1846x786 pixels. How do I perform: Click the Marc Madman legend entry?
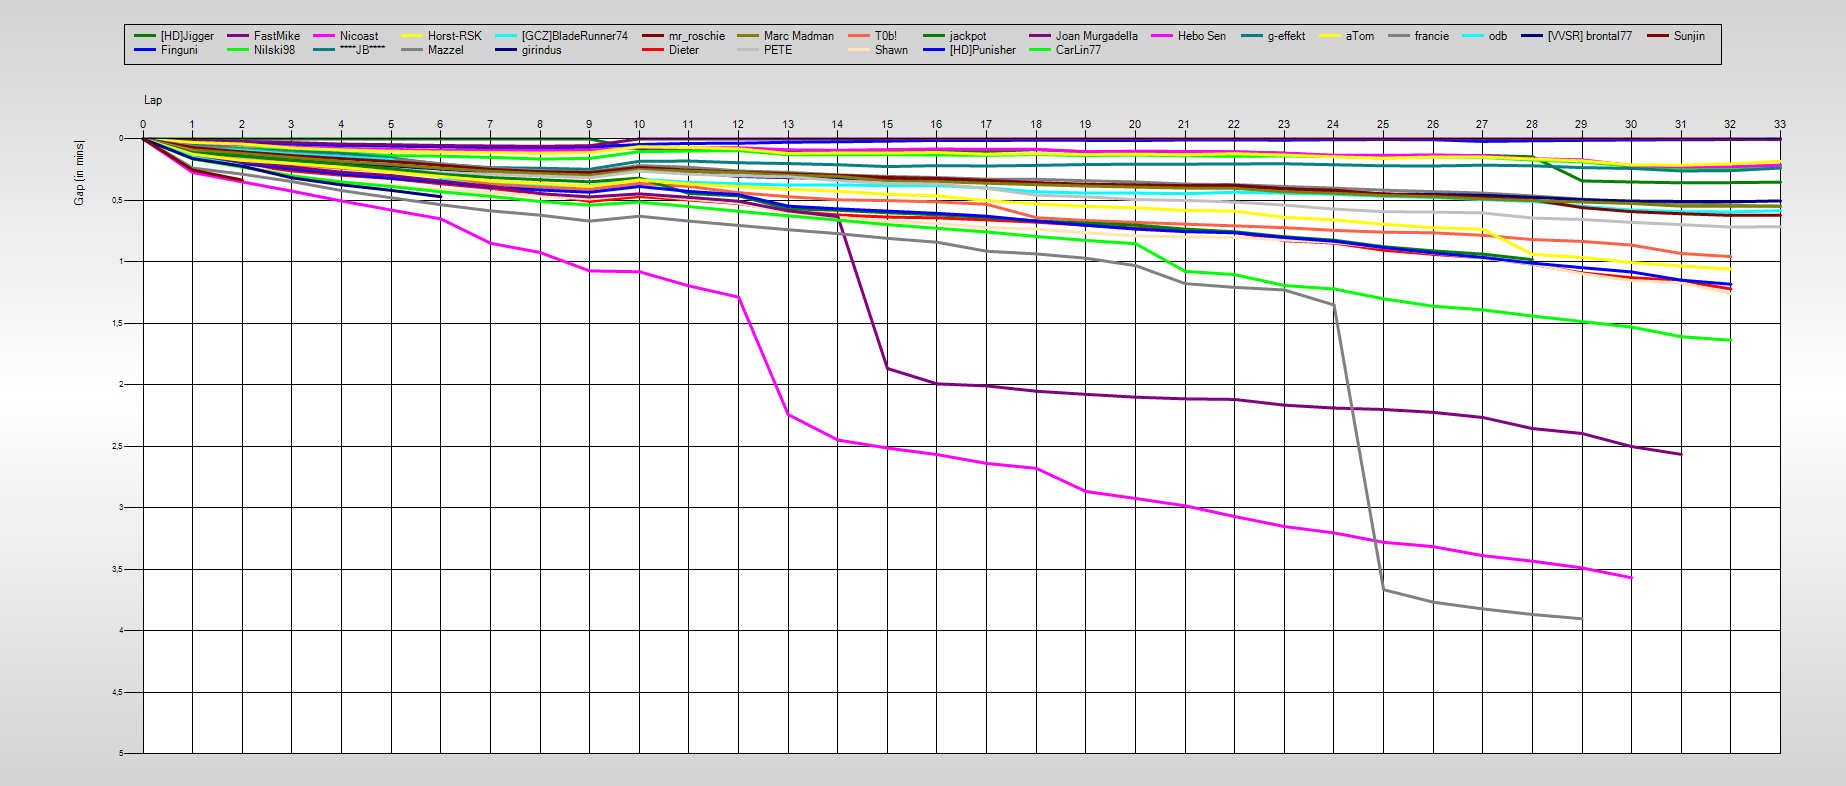(x=798, y=36)
